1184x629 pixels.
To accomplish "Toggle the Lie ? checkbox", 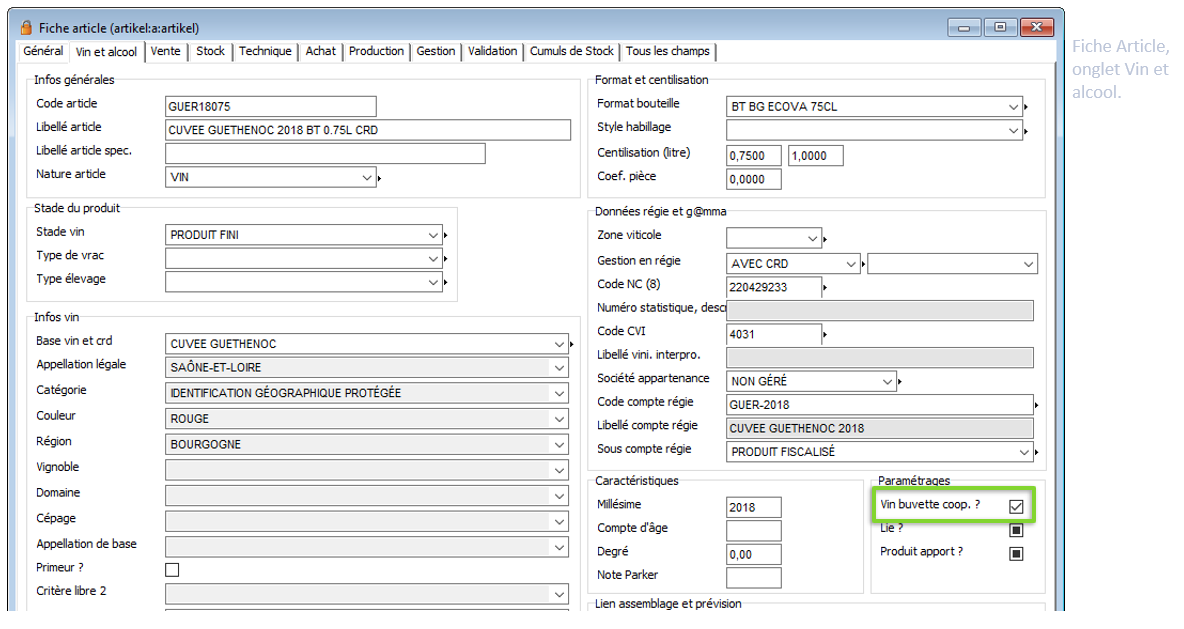I will [x=1016, y=530].
